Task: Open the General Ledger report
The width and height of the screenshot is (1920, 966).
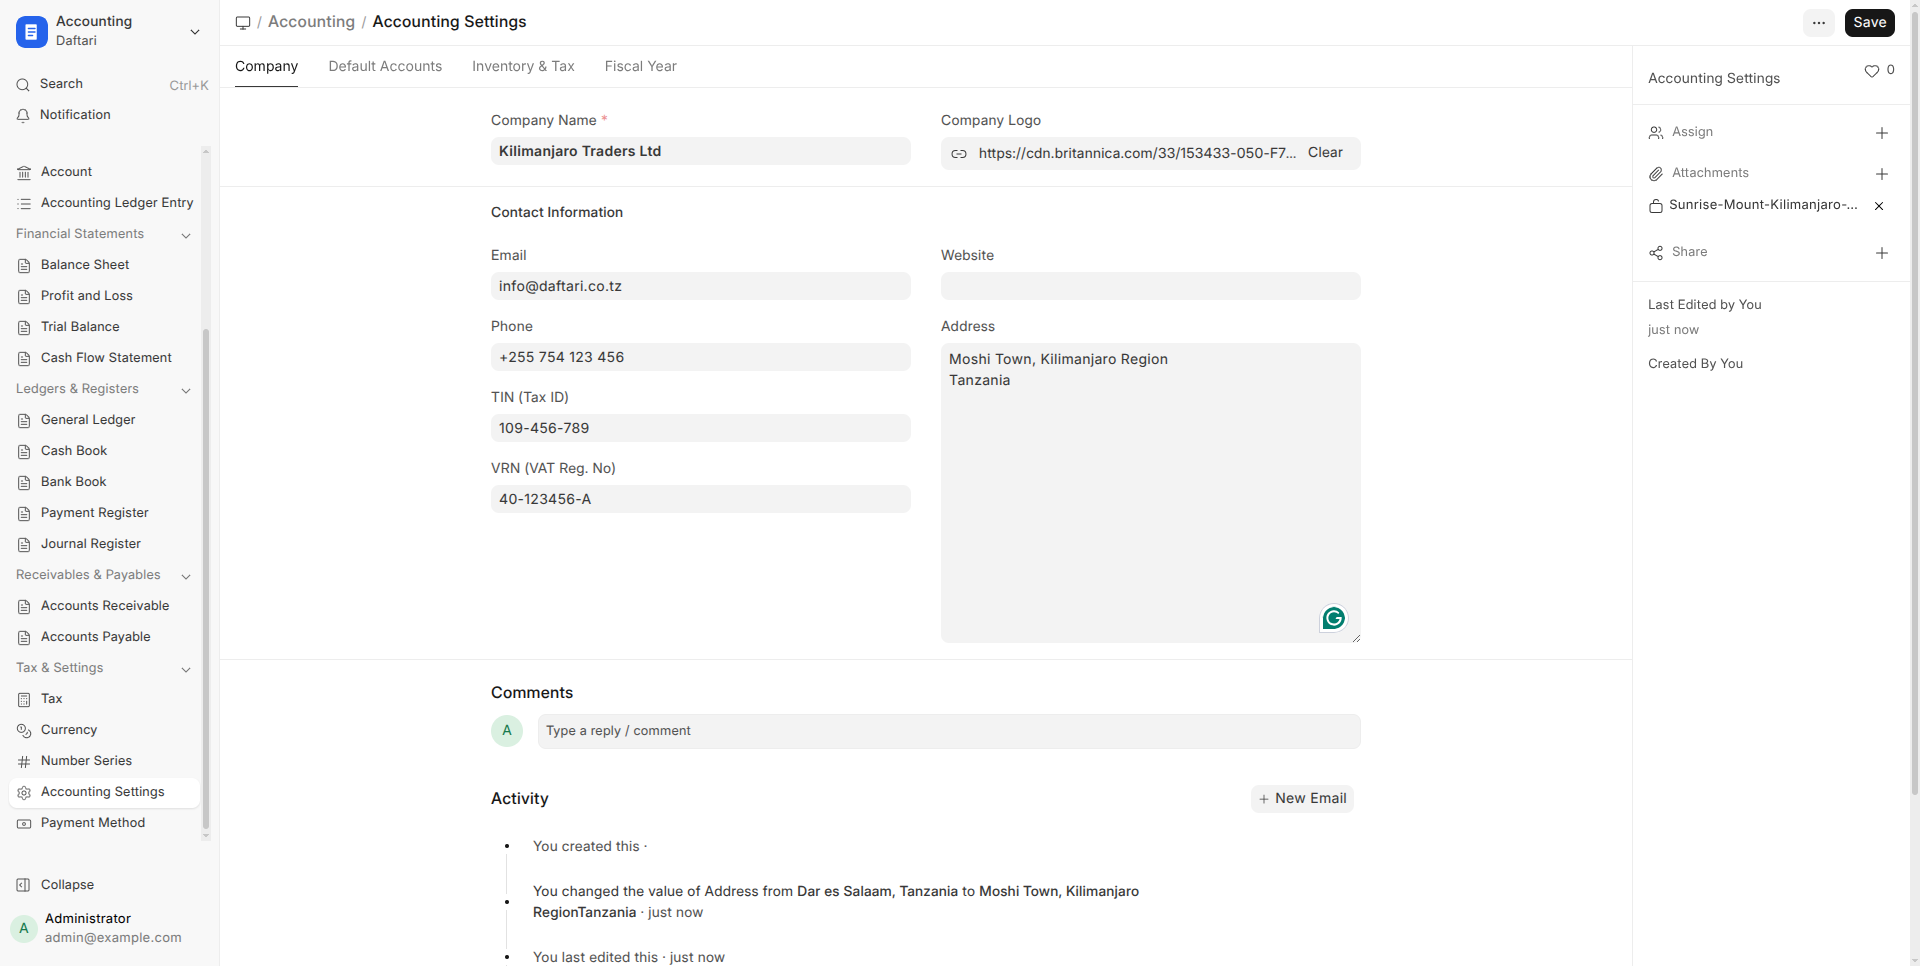Action: click(x=104, y=420)
